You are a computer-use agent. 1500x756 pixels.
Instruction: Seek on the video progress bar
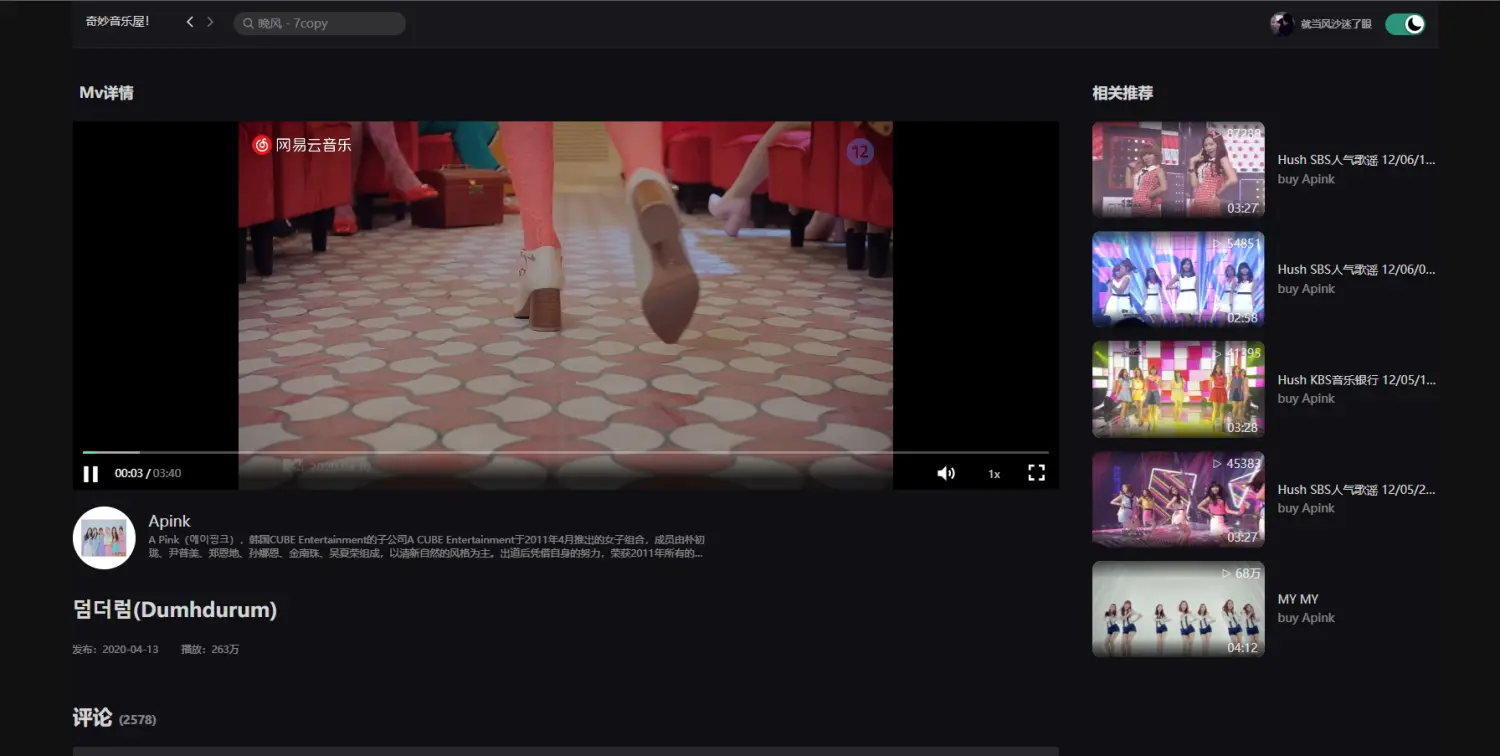[x=565, y=452]
